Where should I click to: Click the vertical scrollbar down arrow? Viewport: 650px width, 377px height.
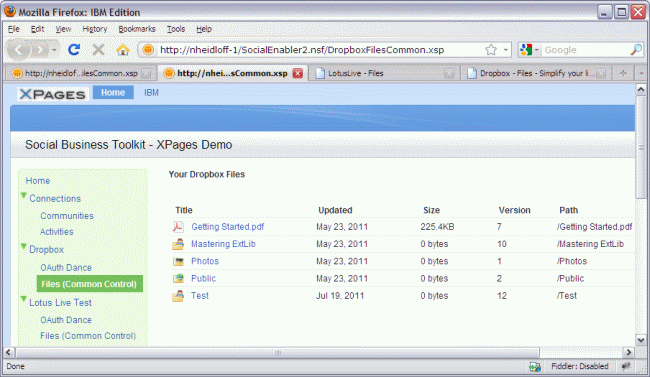pos(640,340)
